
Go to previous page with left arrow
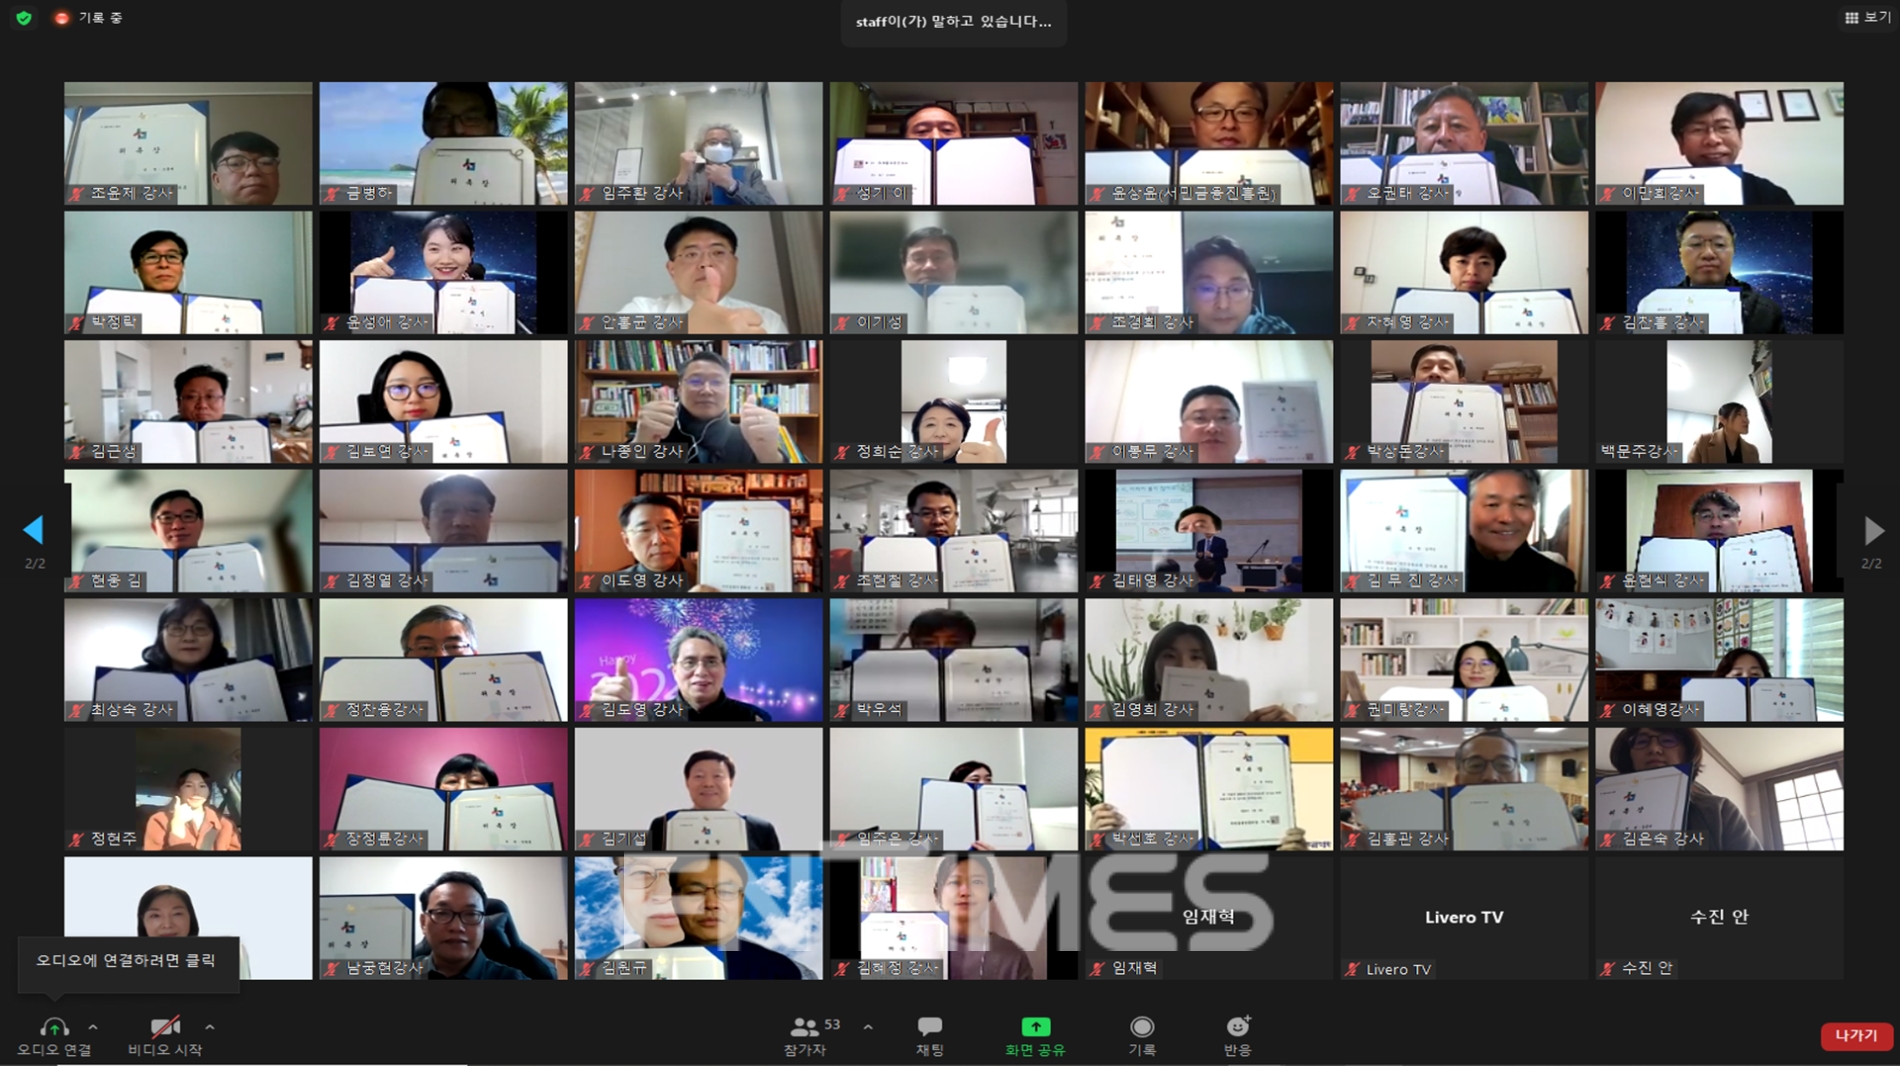34,530
